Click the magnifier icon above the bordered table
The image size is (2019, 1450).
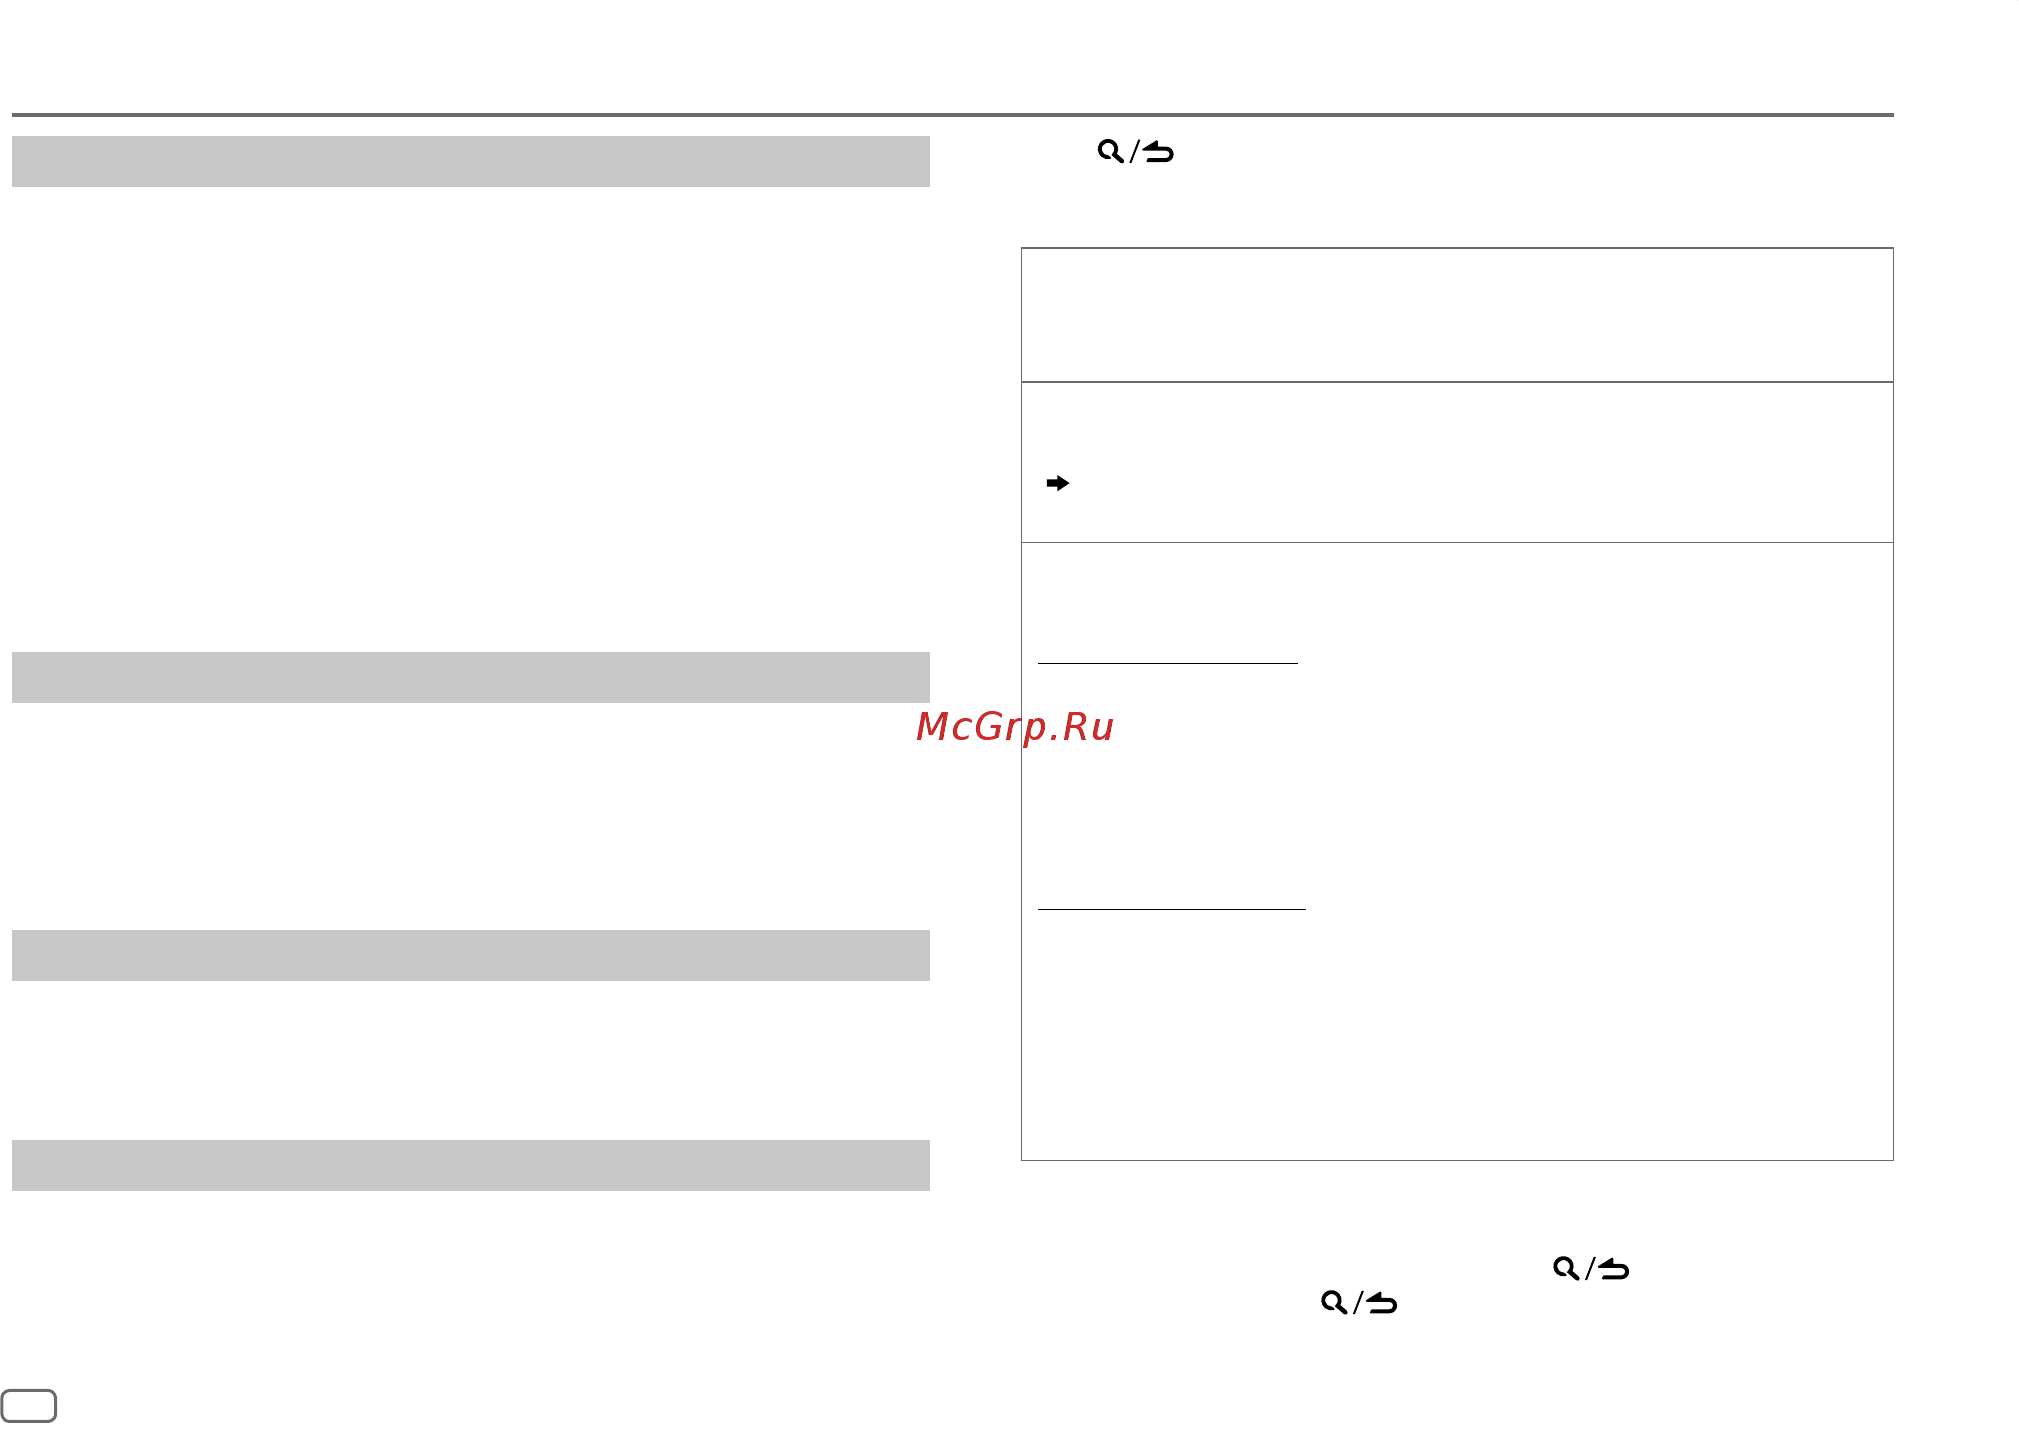click(1110, 152)
